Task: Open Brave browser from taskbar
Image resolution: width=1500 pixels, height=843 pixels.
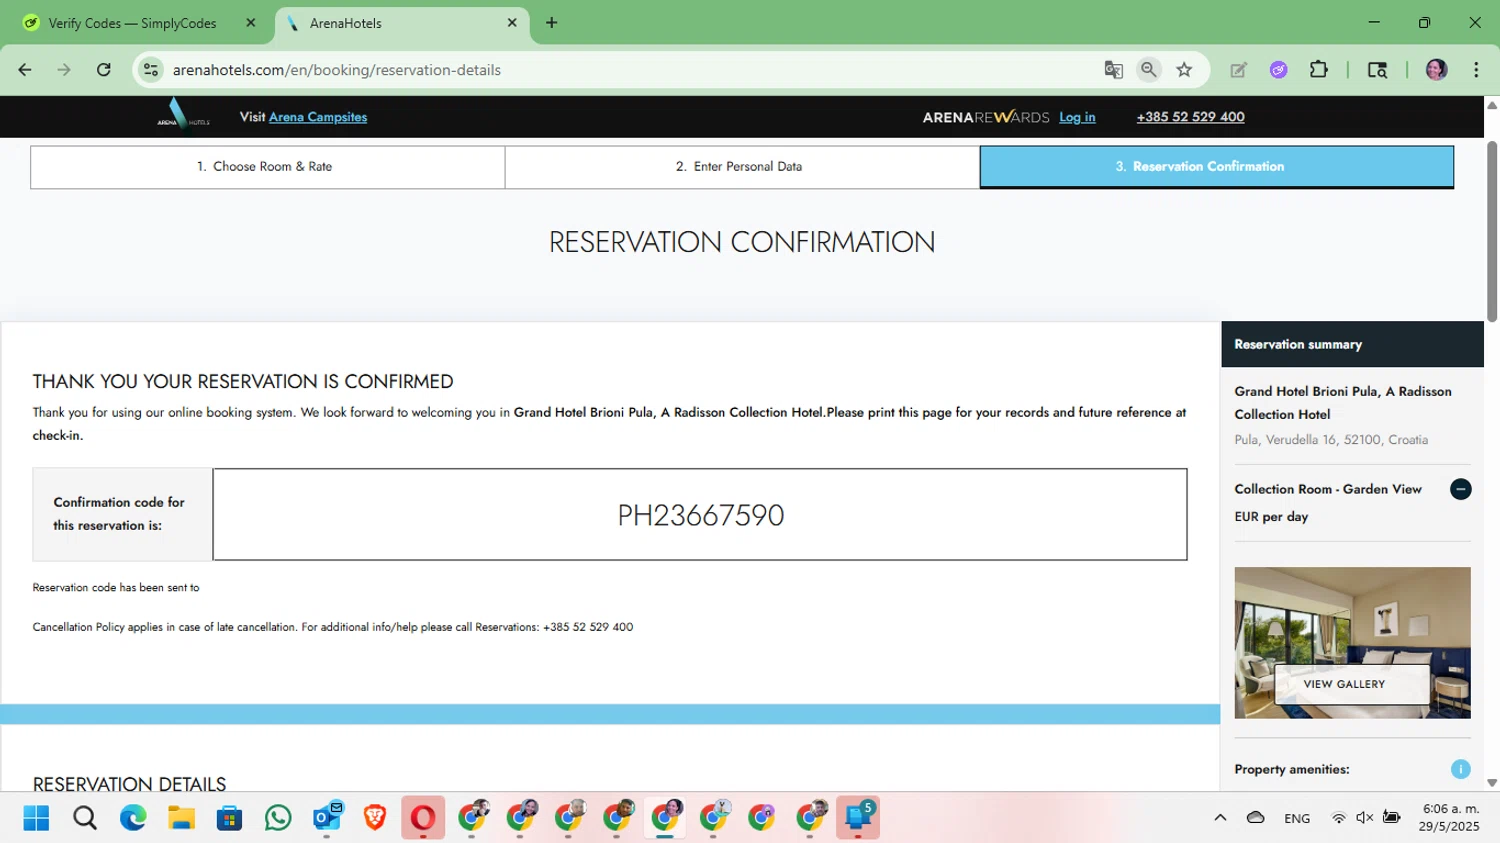Action: point(375,818)
